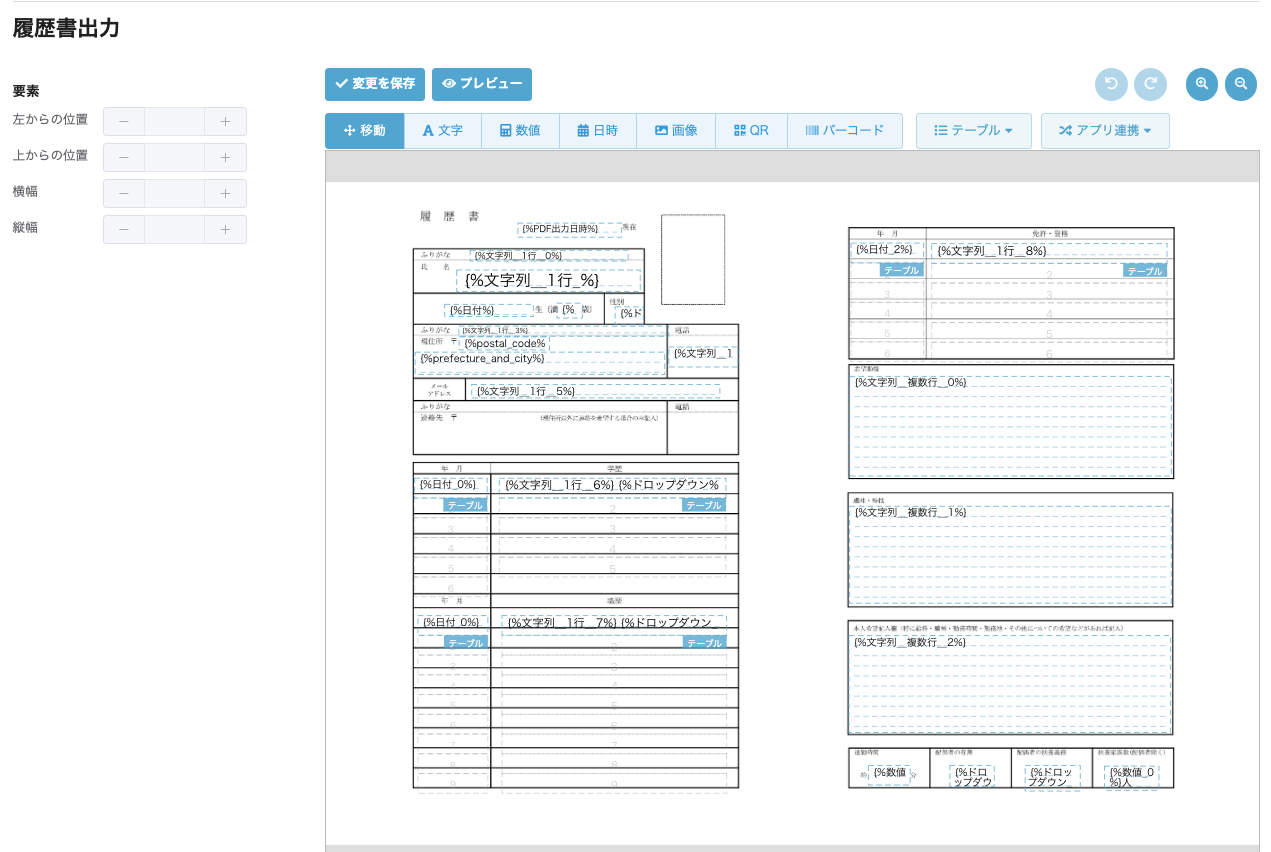Decrease 上からの位置 with minus button

point(124,158)
